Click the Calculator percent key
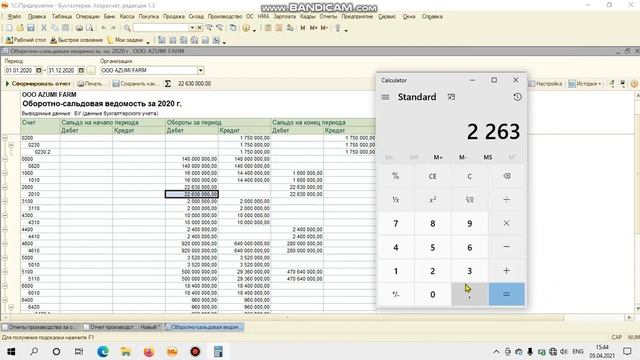Image resolution: width=640 pixels, height=360 pixels. tap(396, 176)
